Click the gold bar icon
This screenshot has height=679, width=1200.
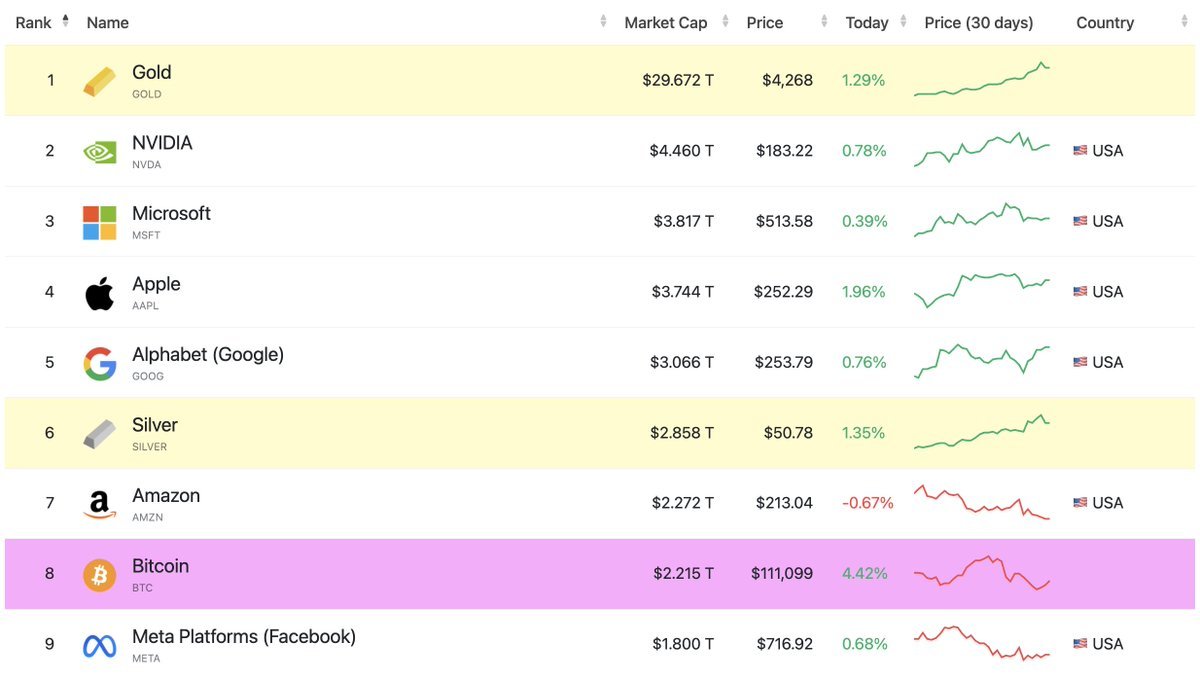(98, 79)
